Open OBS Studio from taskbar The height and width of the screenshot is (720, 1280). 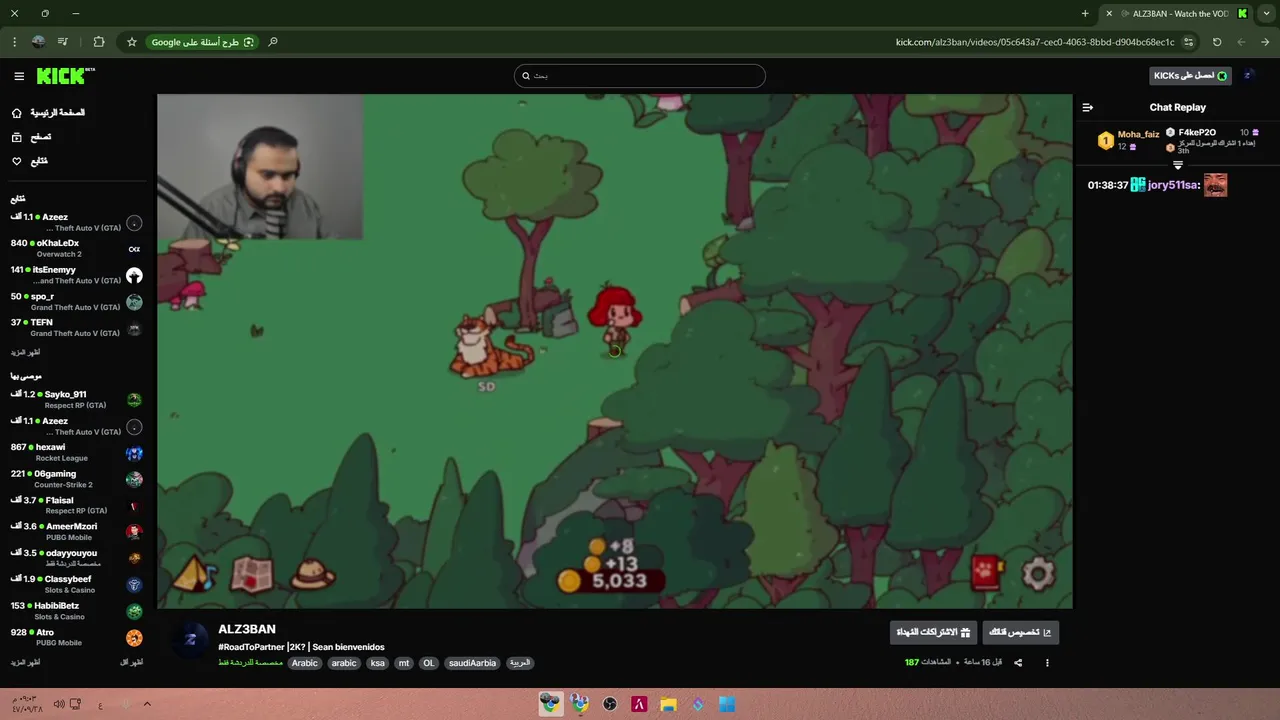[x=610, y=704]
